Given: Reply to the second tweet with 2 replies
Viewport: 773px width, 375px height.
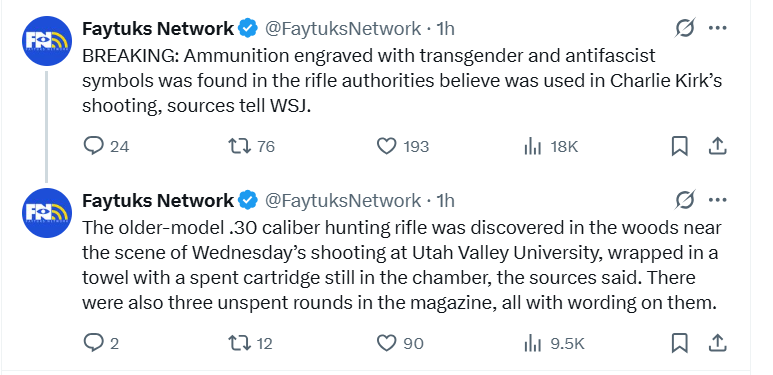Looking at the screenshot, I should pyautogui.click(x=93, y=343).
